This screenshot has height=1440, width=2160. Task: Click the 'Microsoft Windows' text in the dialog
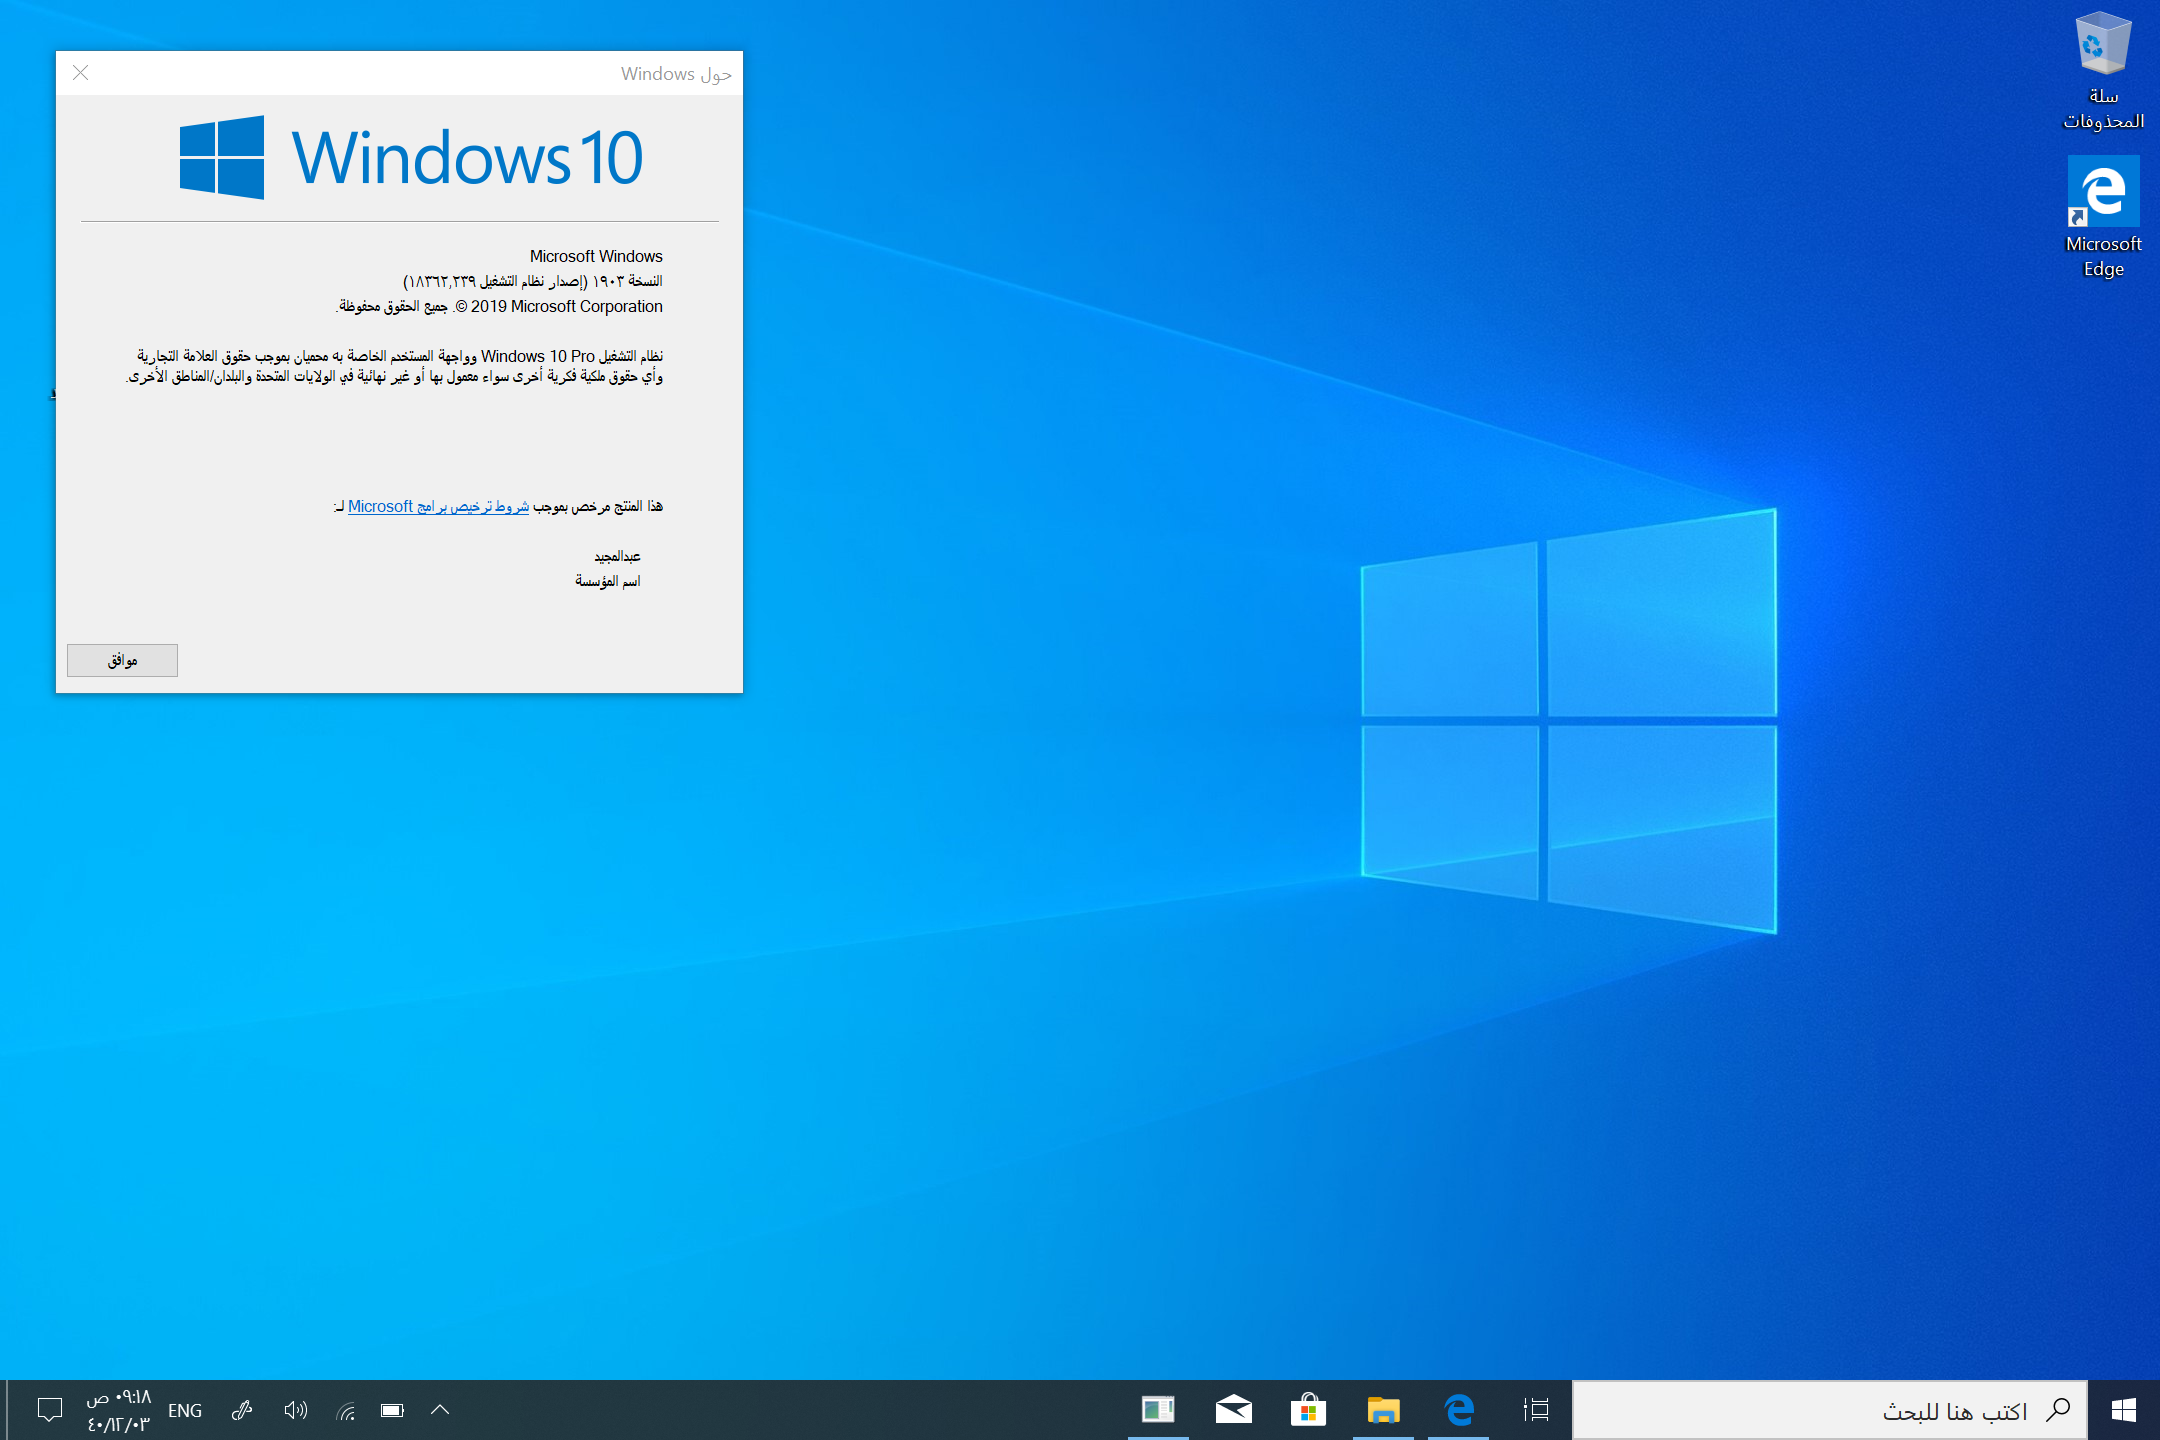tap(596, 256)
